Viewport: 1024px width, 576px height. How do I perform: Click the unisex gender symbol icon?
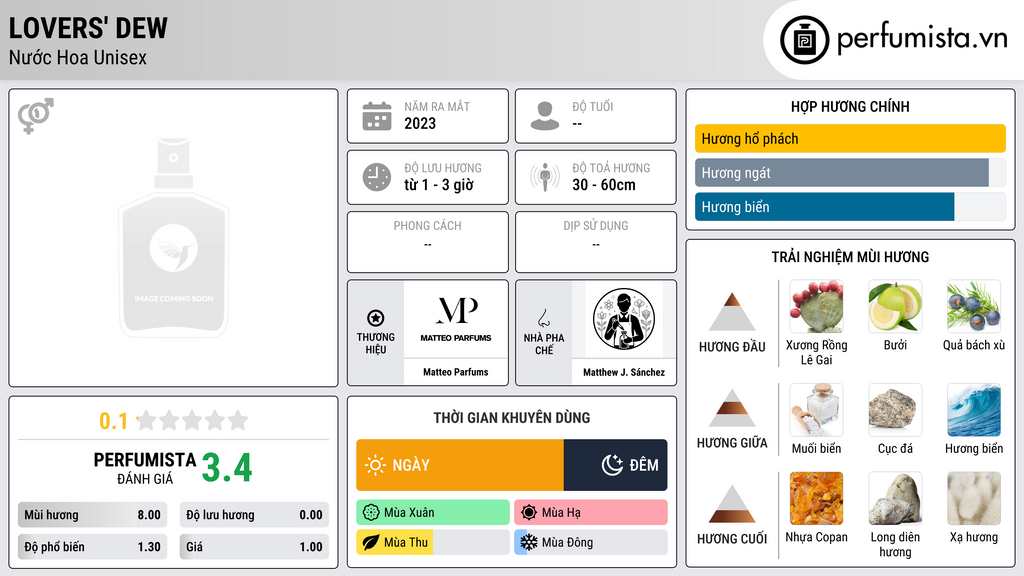pos(36,116)
